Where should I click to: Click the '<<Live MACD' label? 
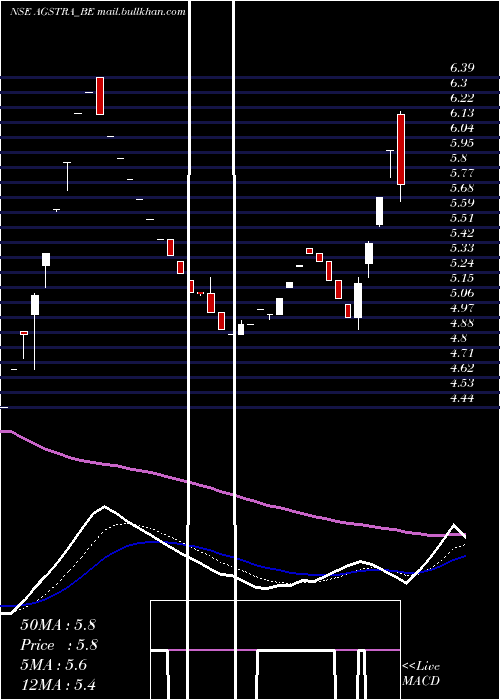click(421, 674)
